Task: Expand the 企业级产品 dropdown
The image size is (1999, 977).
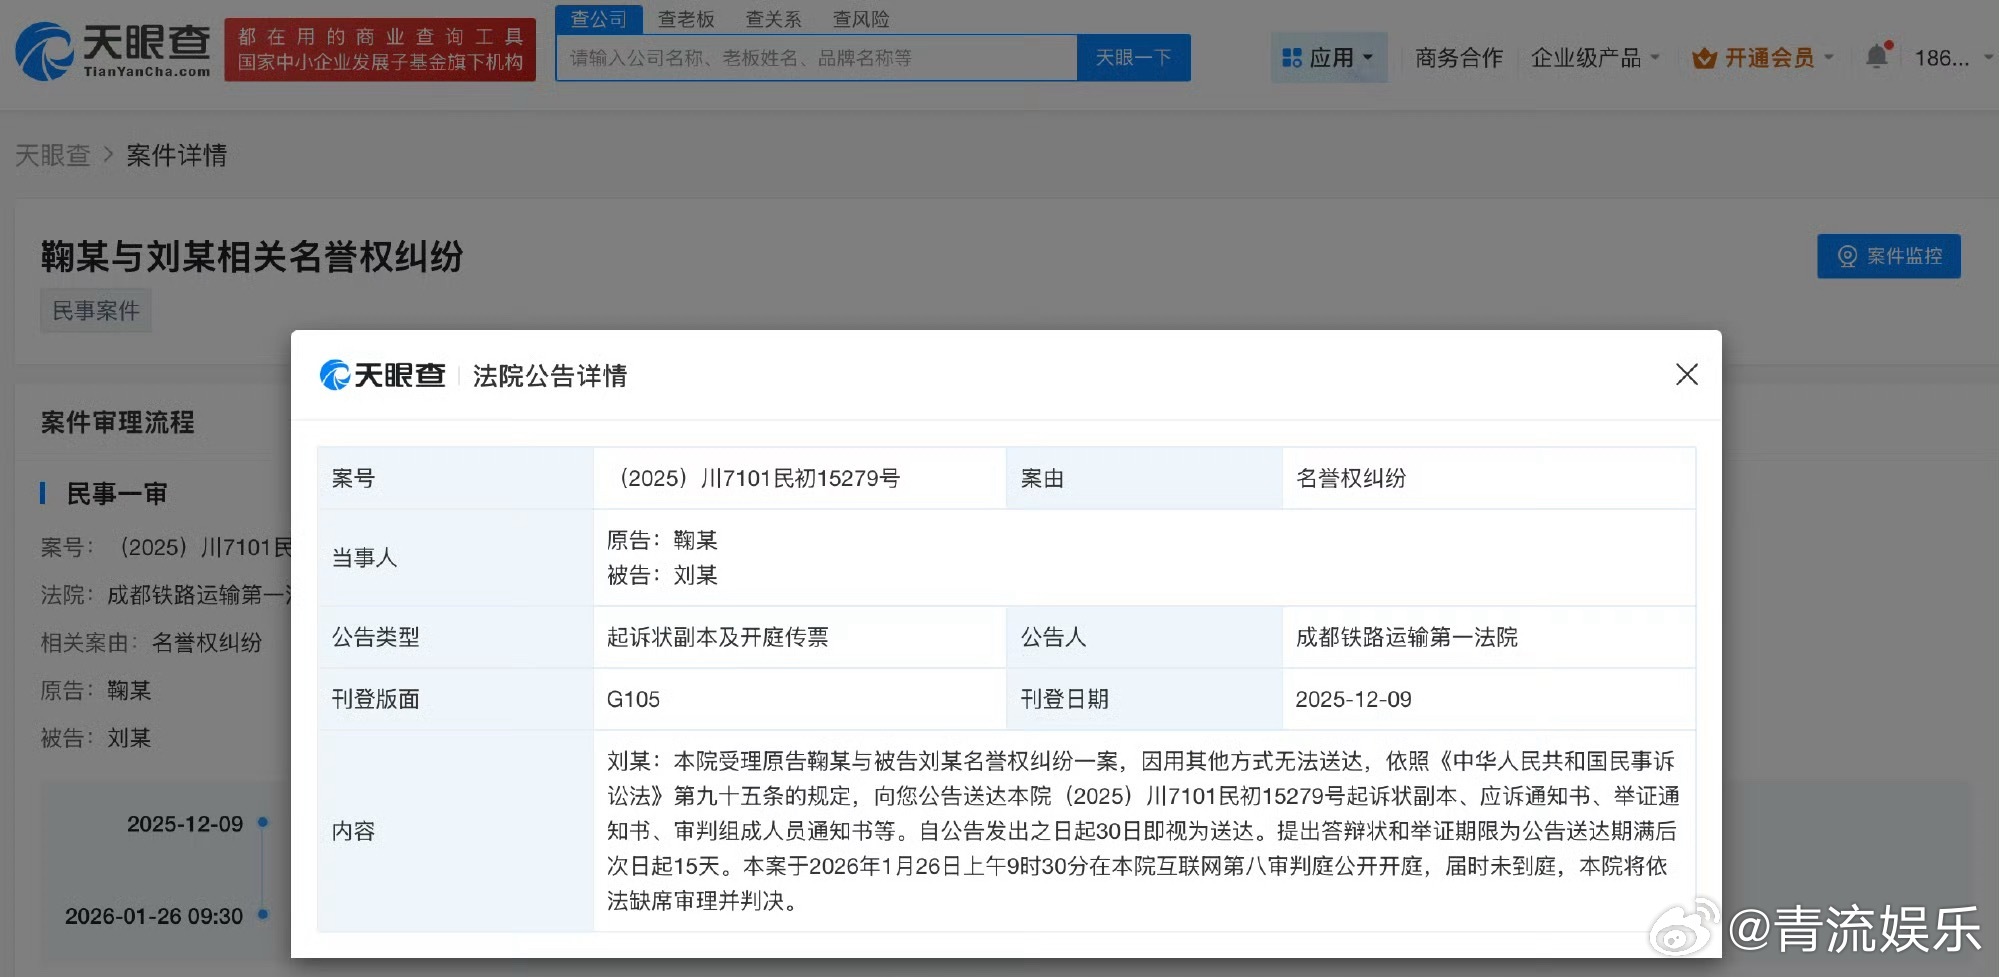Action: (1587, 57)
